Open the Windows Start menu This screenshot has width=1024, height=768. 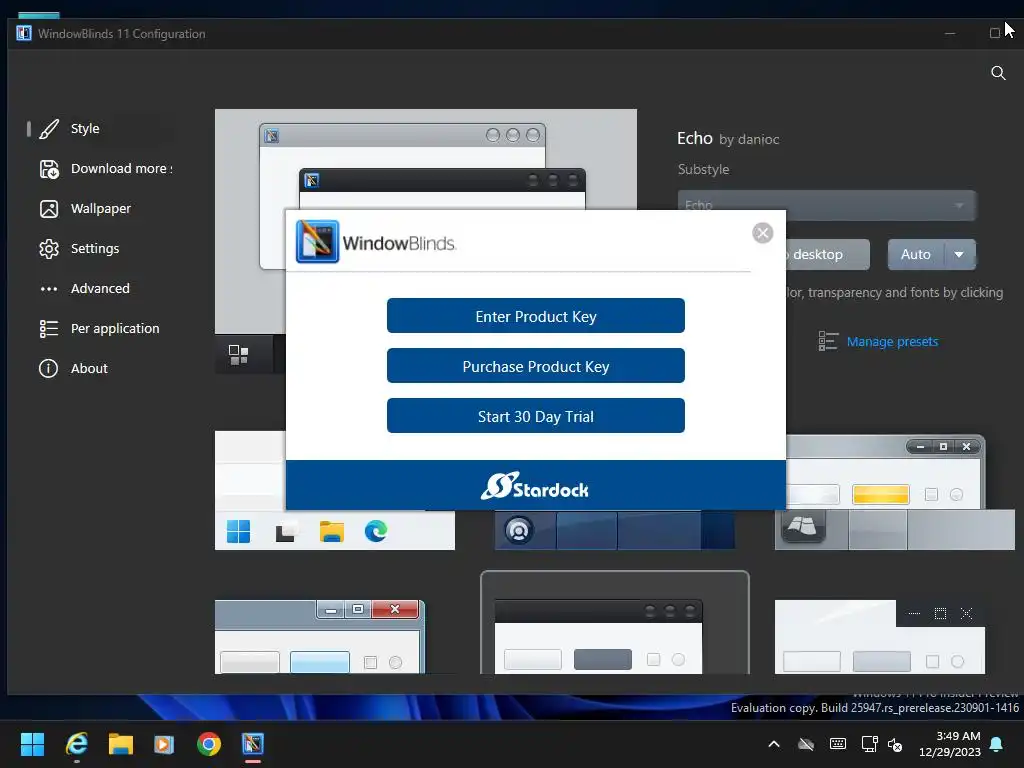click(x=32, y=744)
